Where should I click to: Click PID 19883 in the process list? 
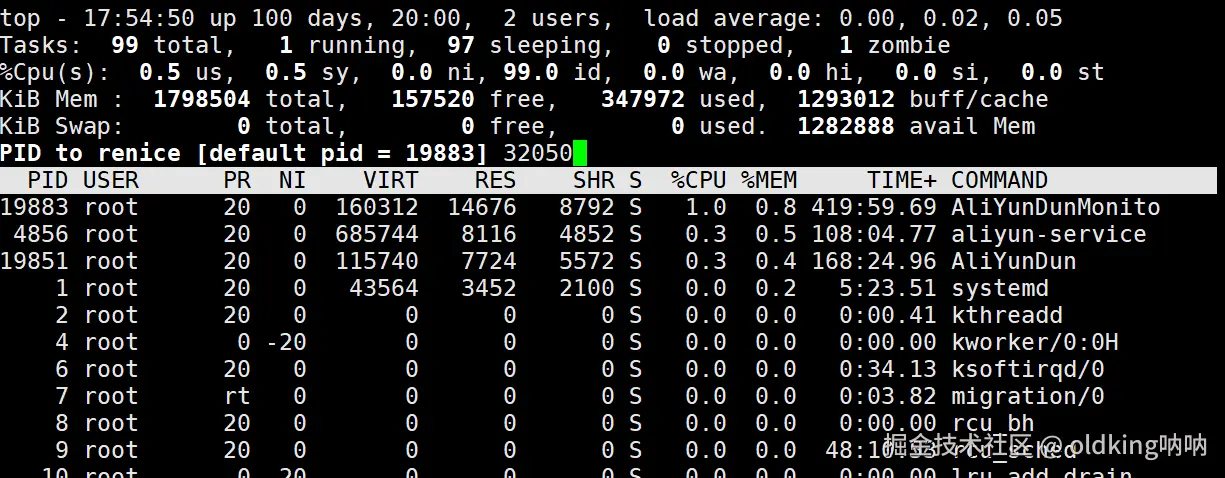coord(35,207)
